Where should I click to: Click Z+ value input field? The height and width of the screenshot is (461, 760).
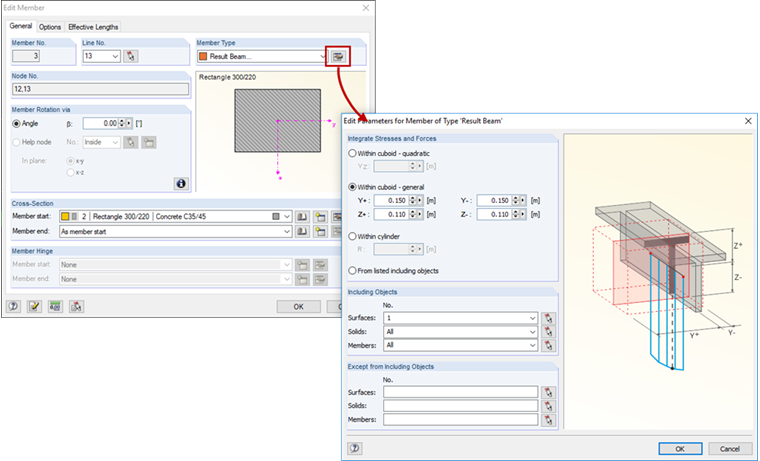pos(391,214)
